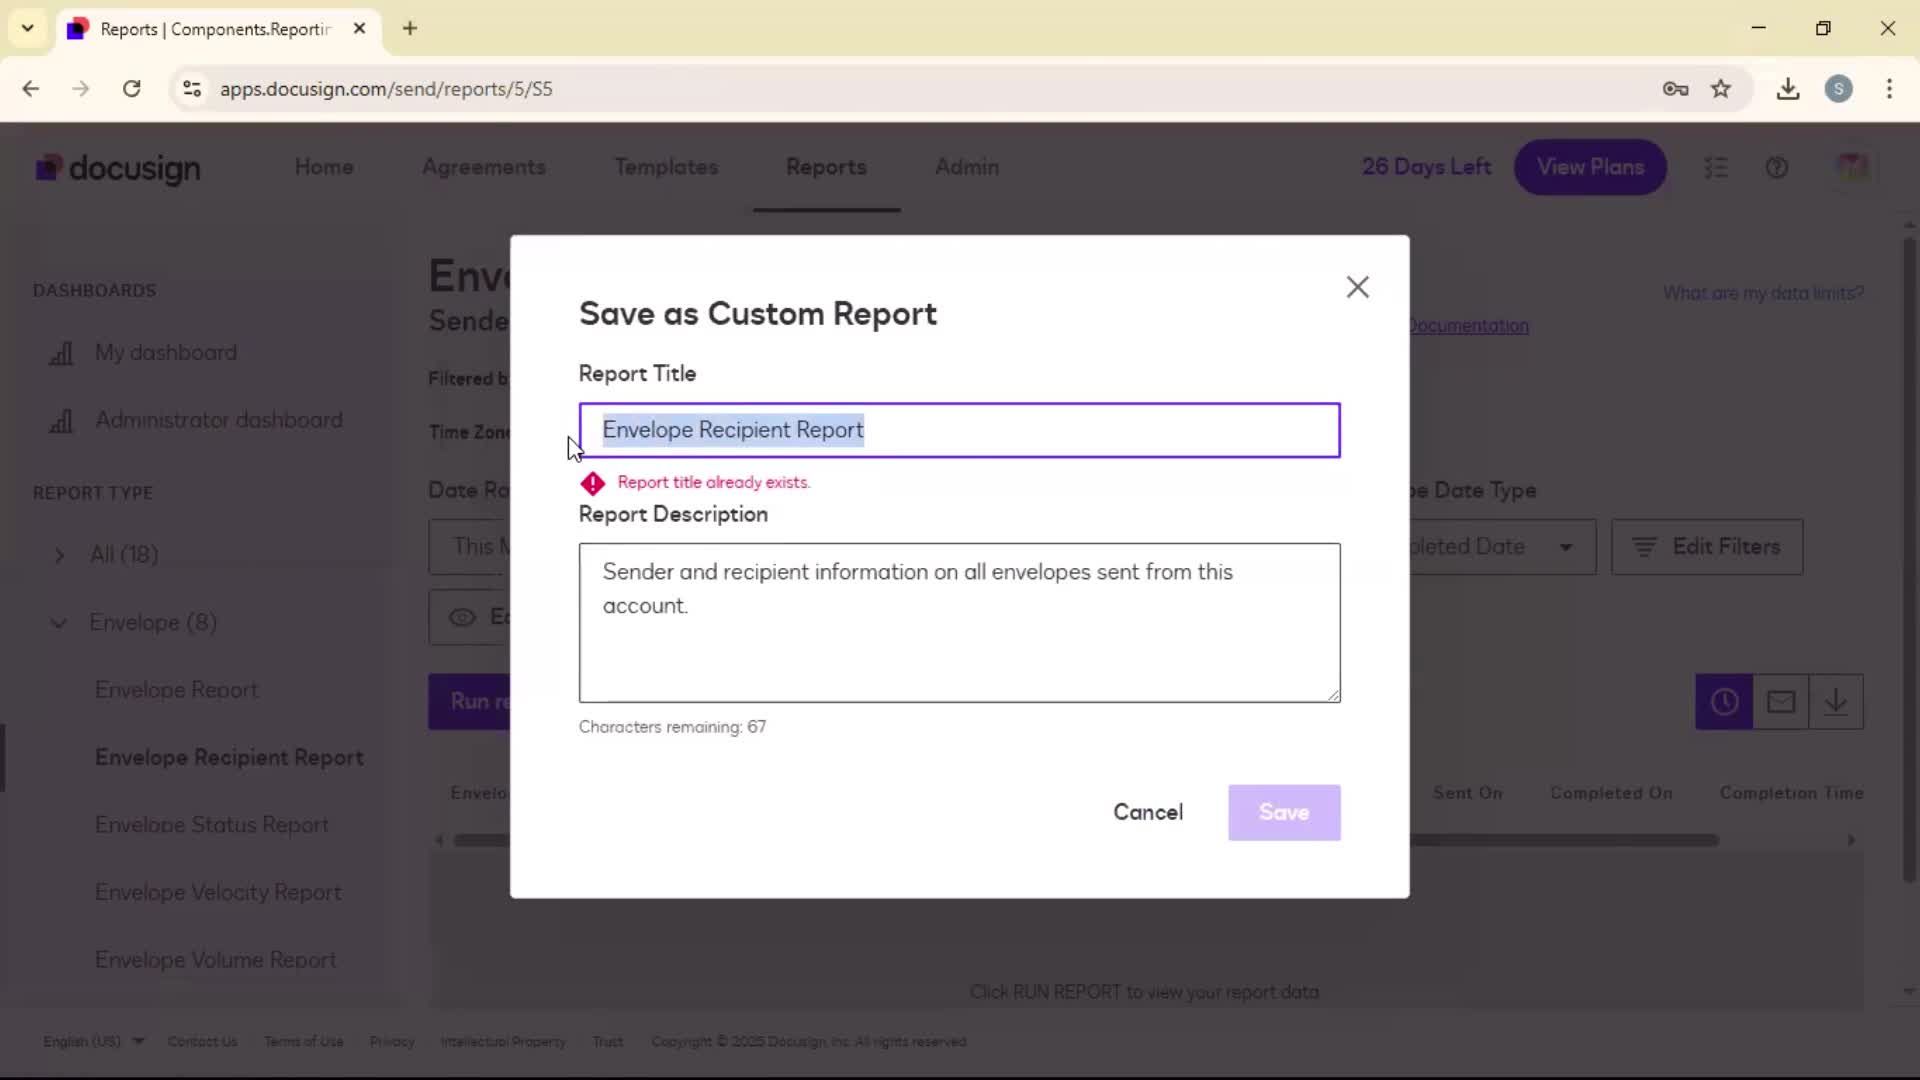1920x1080 pixels.
Task: Open the Admin tab
Action: pyautogui.click(x=967, y=167)
